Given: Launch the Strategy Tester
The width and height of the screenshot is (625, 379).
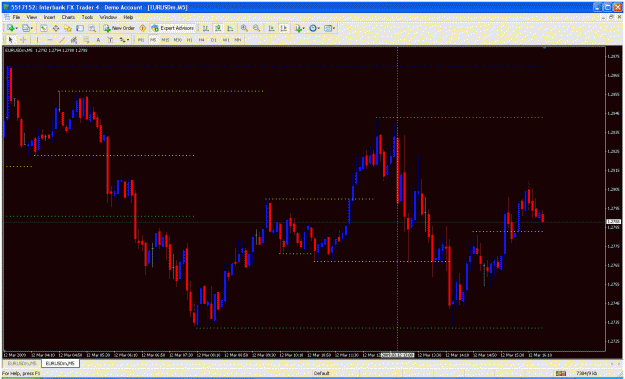Looking at the screenshot, I should pos(92,28).
